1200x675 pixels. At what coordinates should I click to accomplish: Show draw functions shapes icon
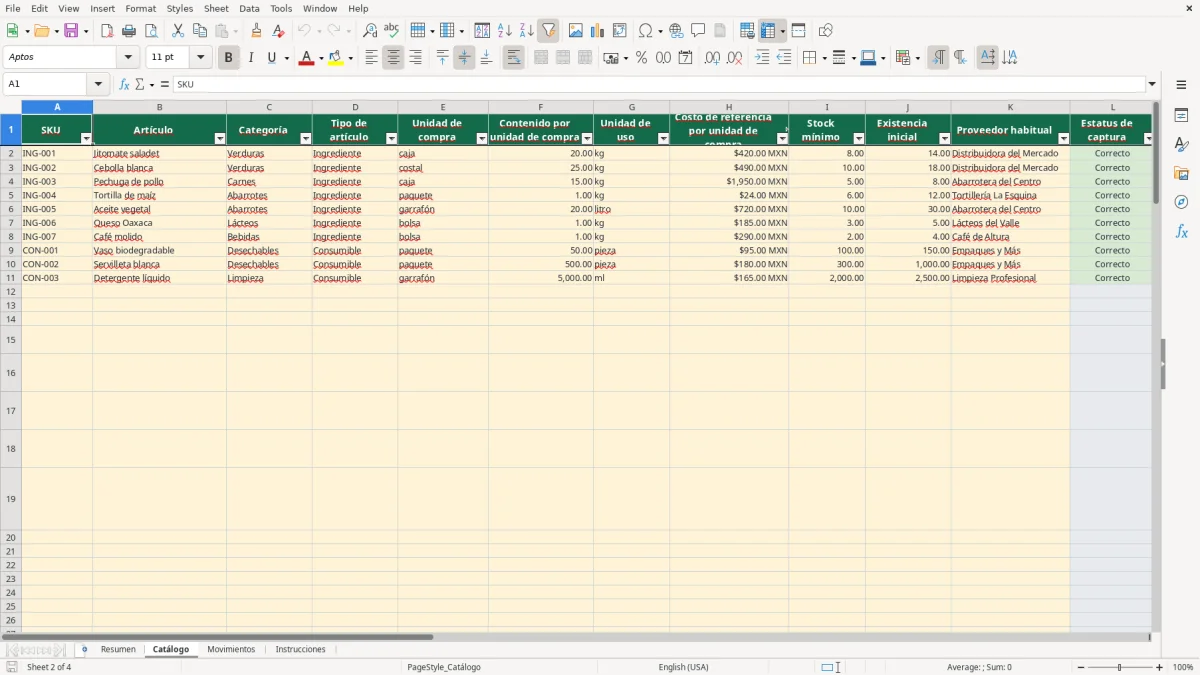(x=826, y=31)
